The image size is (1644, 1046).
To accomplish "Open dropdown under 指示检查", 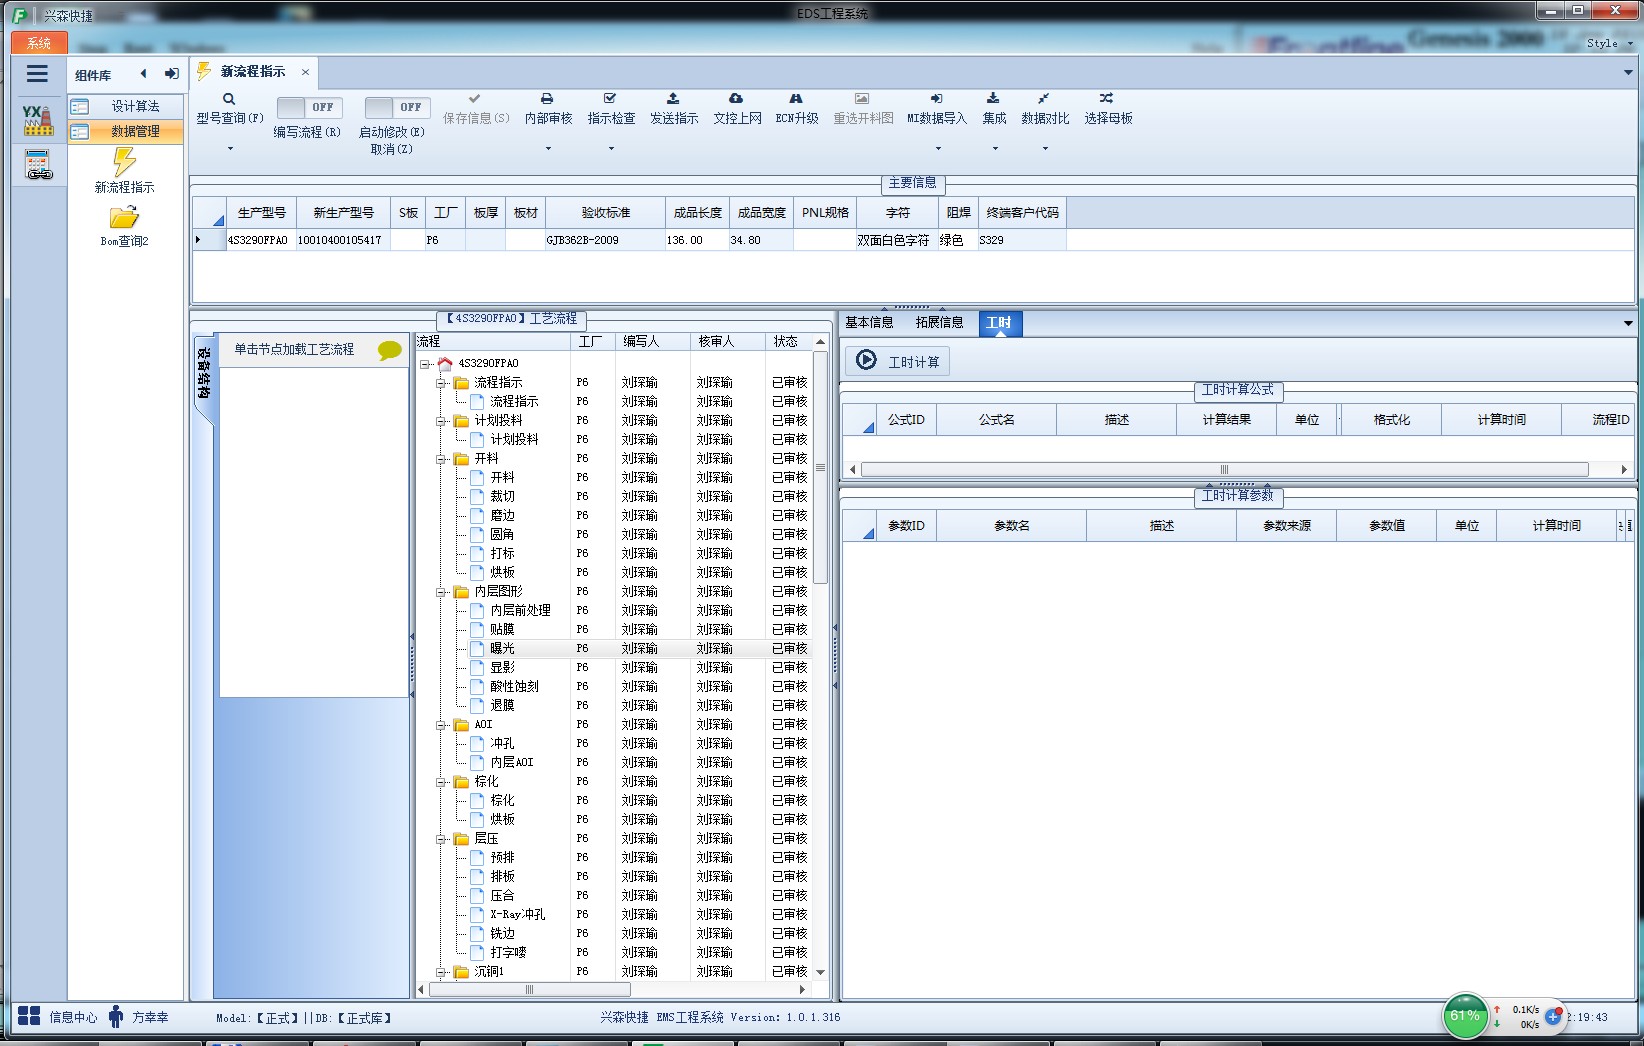I will tap(611, 149).
